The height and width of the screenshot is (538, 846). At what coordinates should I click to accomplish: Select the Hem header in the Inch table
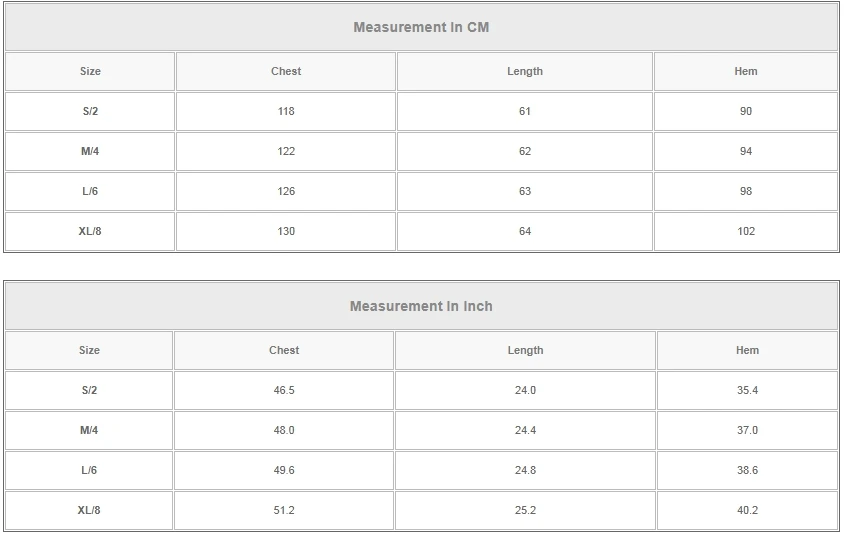click(x=747, y=350)
